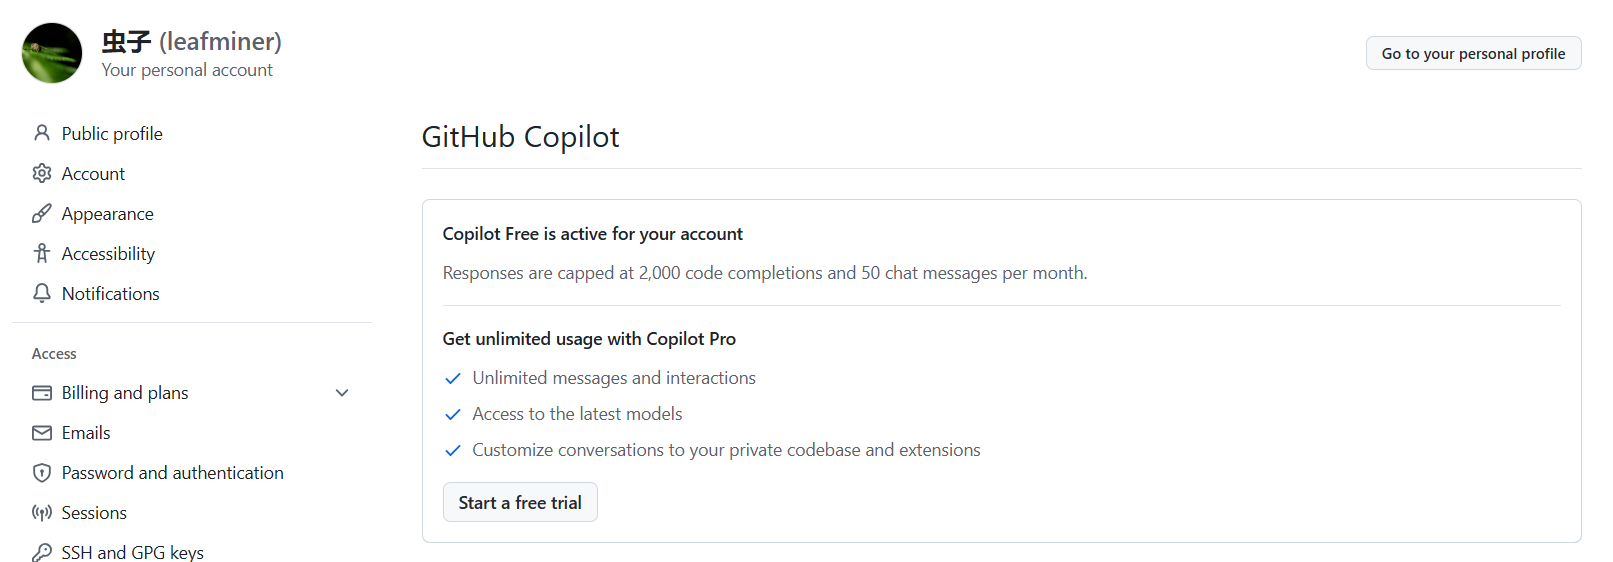The width and height of the screenshot is (1613, 562).
Task: Click the Public profile person icon
Action: (42, 133)
